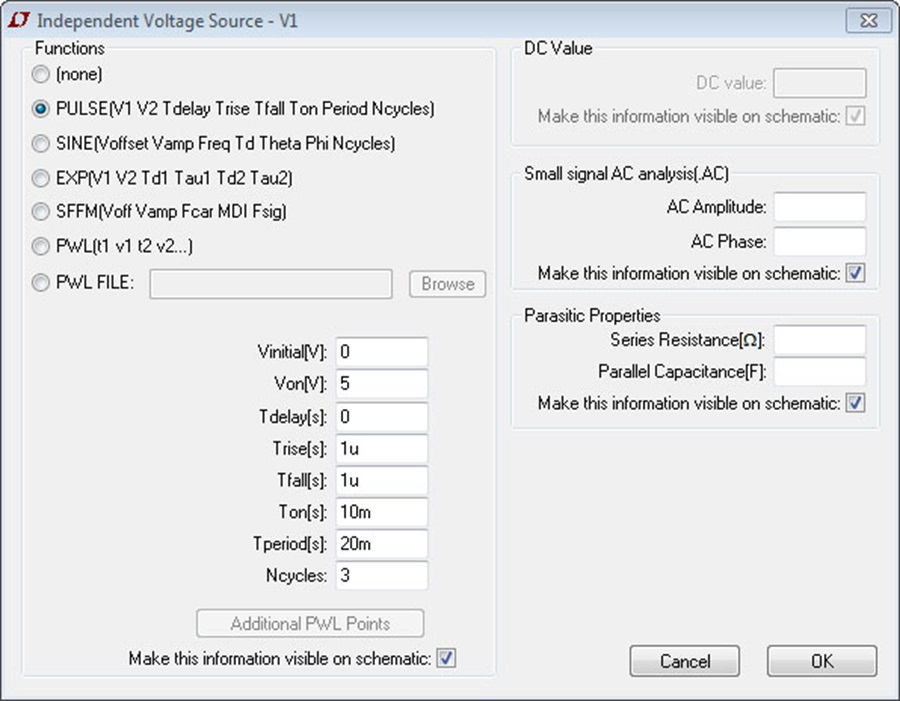Click the LTspice logo icon in title bar

[18, 20]
